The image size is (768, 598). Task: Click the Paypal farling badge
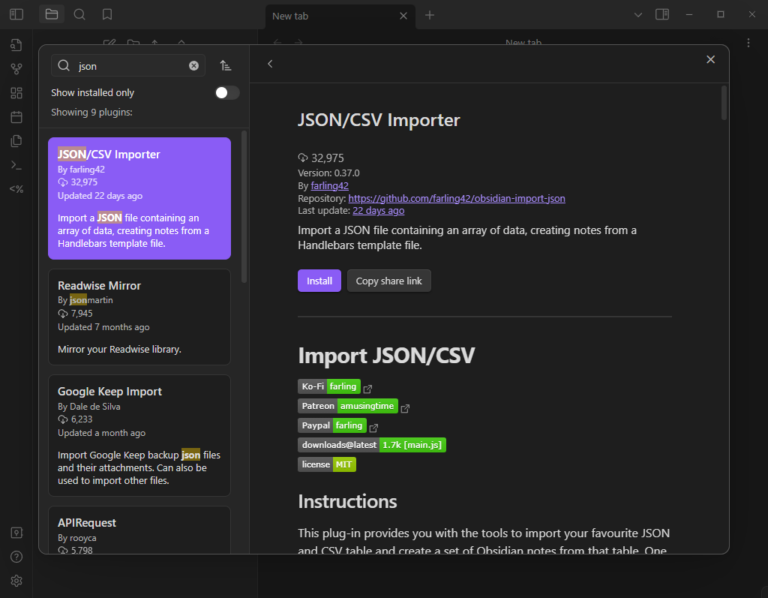(x=332, y=426)
